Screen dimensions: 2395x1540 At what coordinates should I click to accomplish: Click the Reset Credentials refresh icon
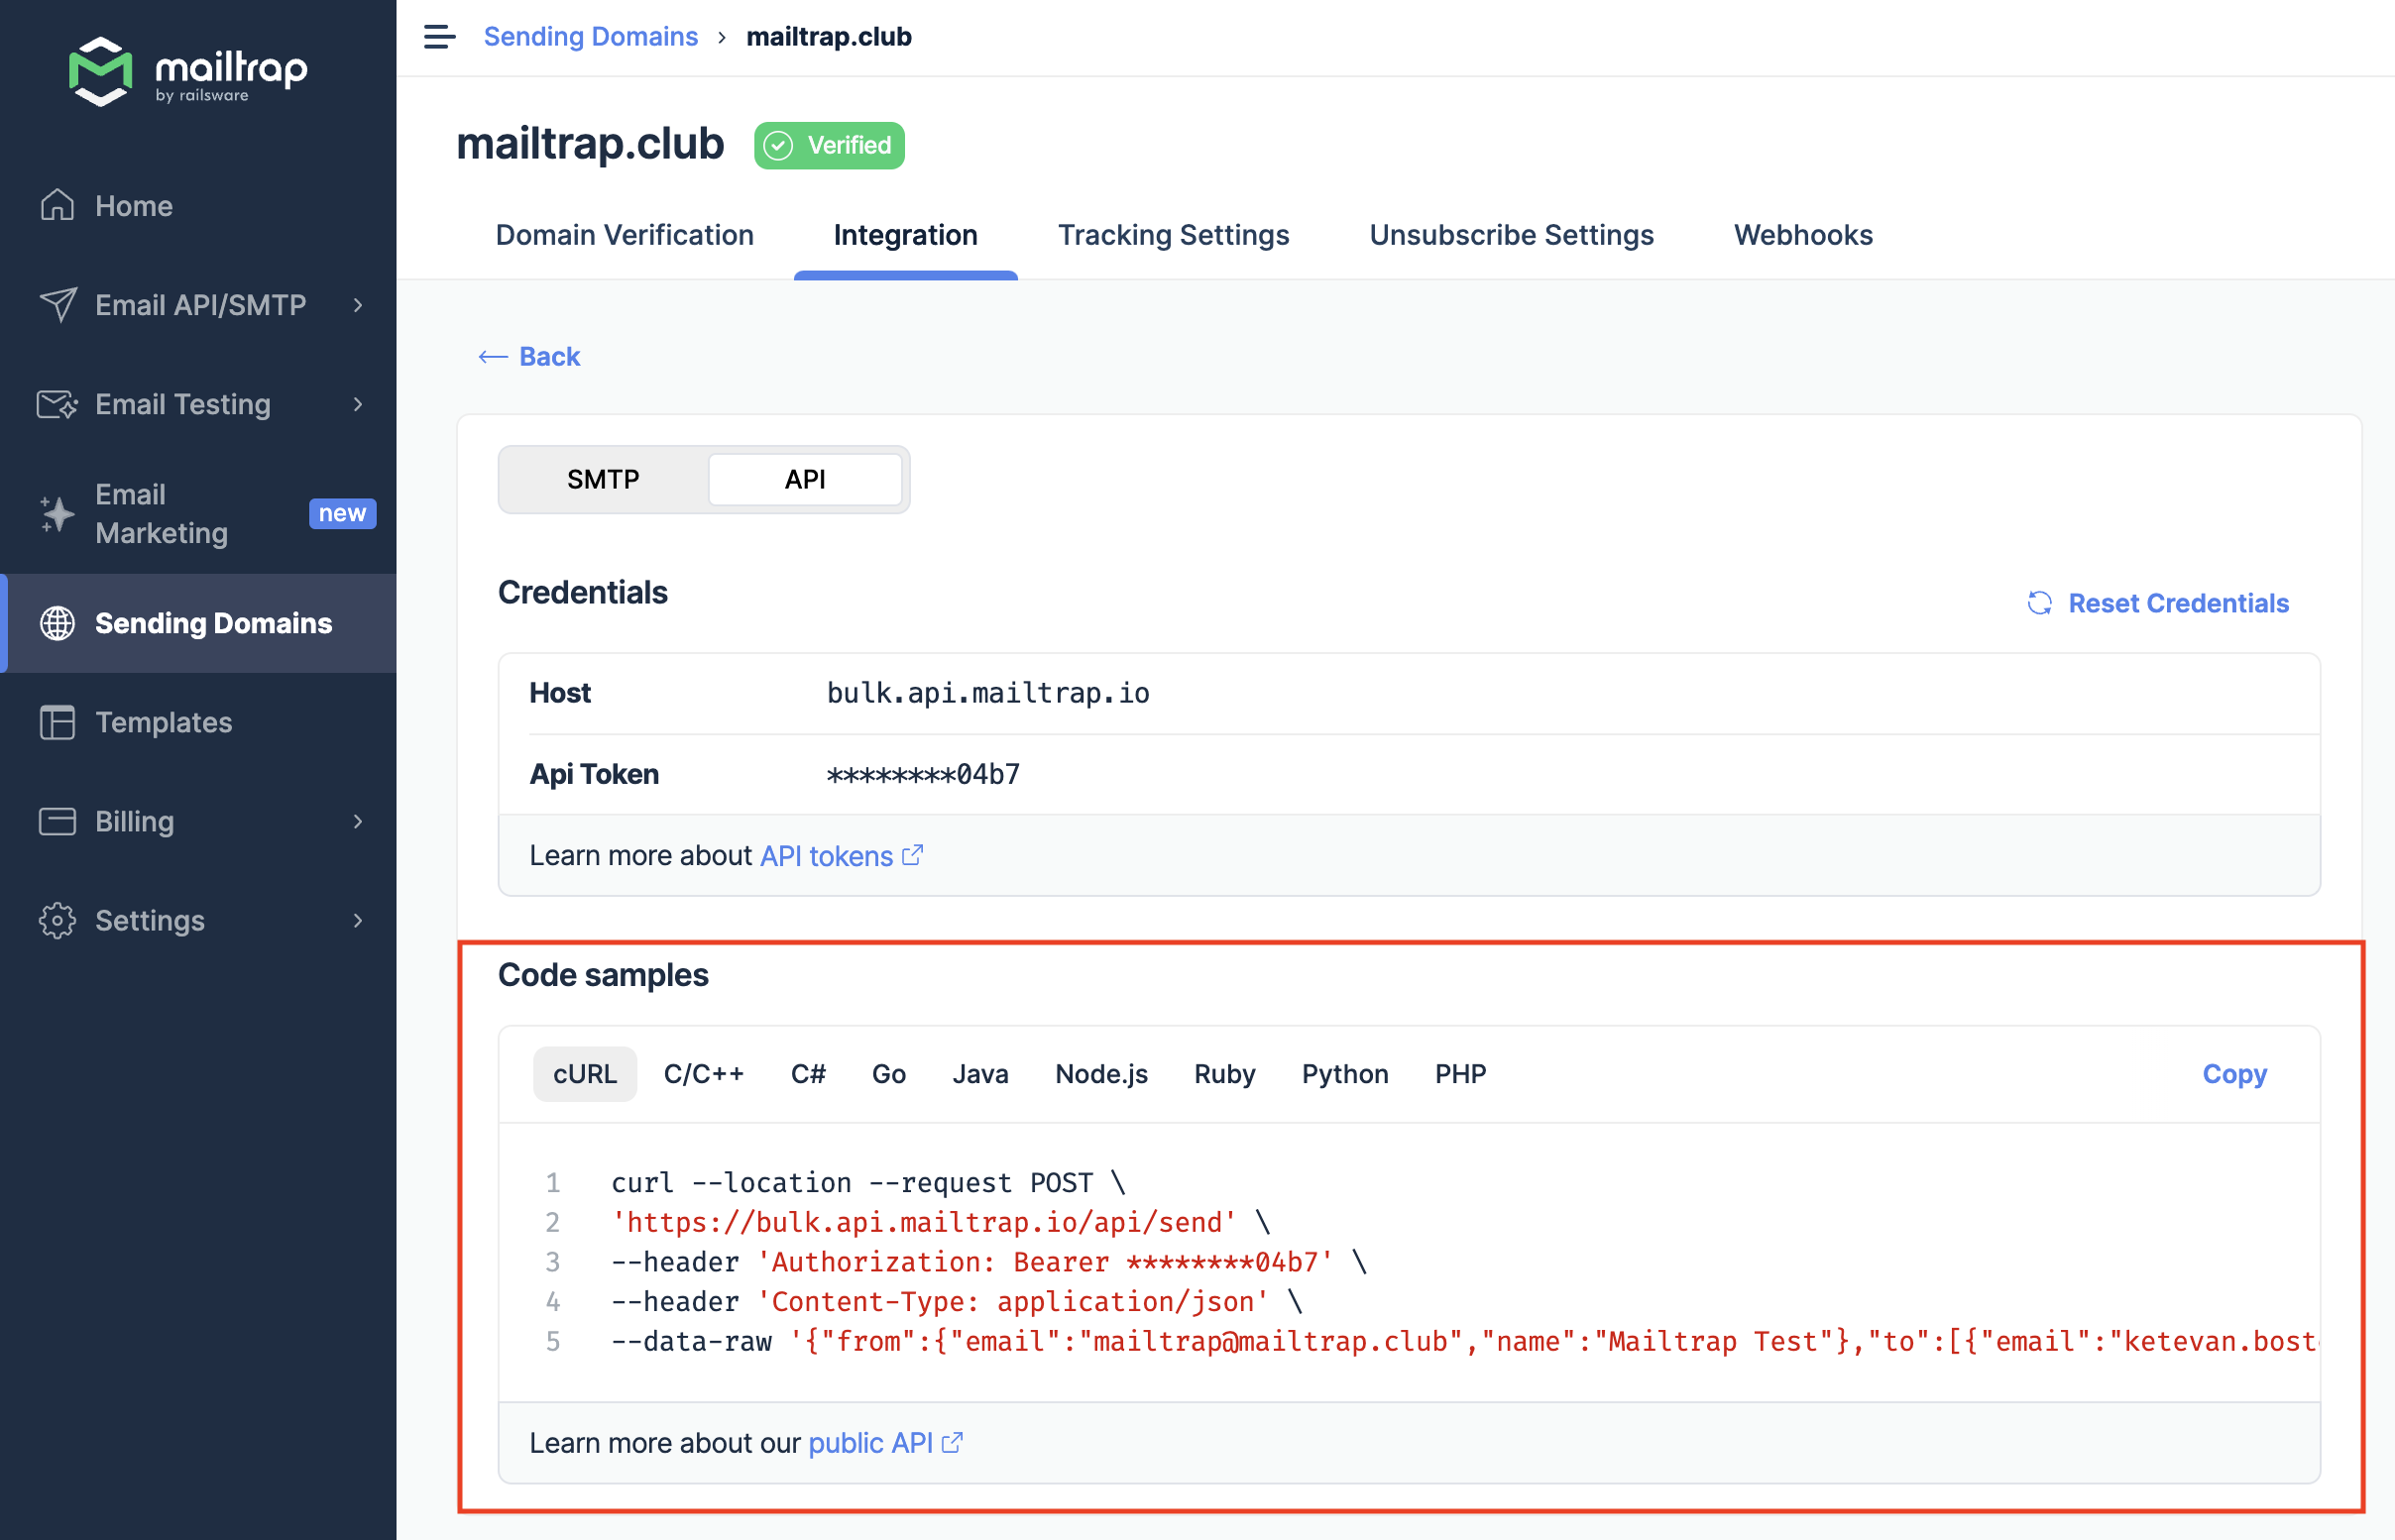(x=2040, y=603)
